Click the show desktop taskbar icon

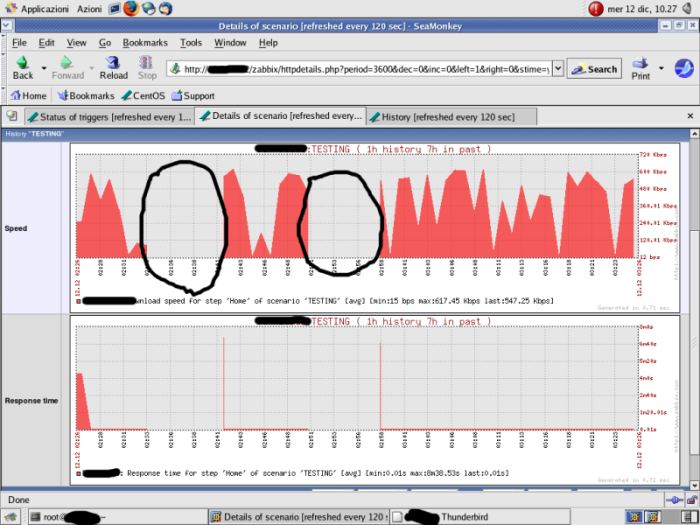11,517
